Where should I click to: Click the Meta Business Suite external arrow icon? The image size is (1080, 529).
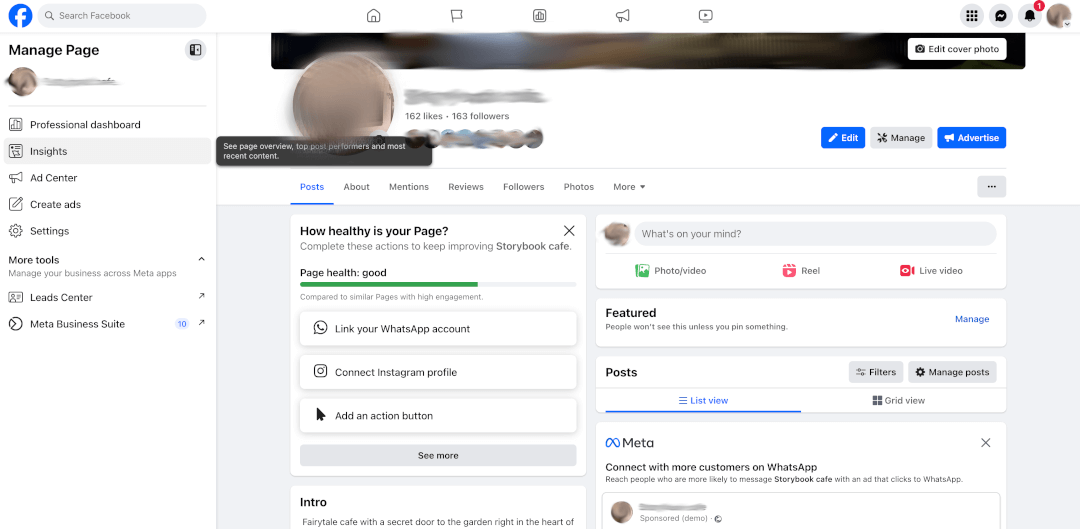click(x=202, y=322)
